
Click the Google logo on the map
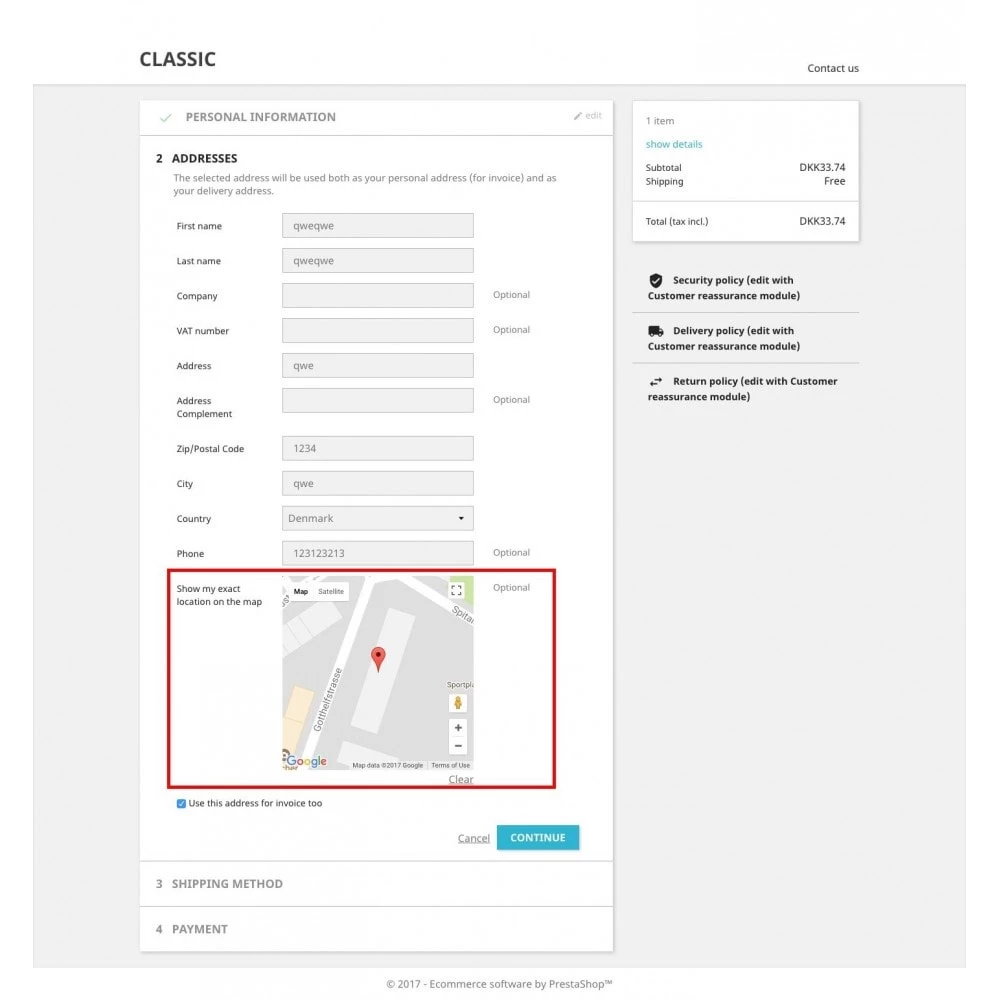(x=306, y=761)
